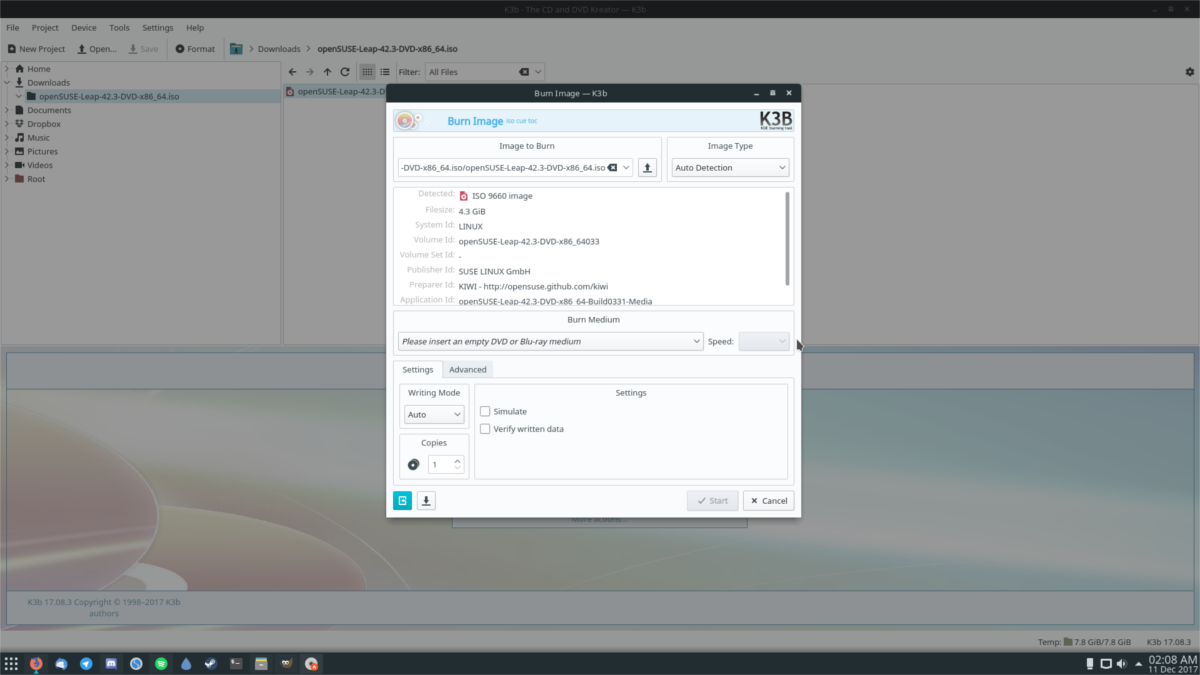Expand the Root folder in the tree
The height and width of the screenshot is (675, 1200).
[7, 179]
